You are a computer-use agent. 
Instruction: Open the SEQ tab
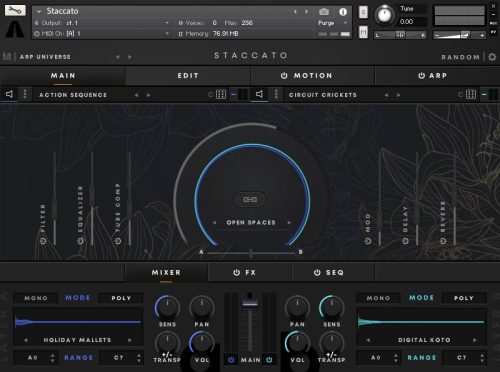[x=329, y=273]
